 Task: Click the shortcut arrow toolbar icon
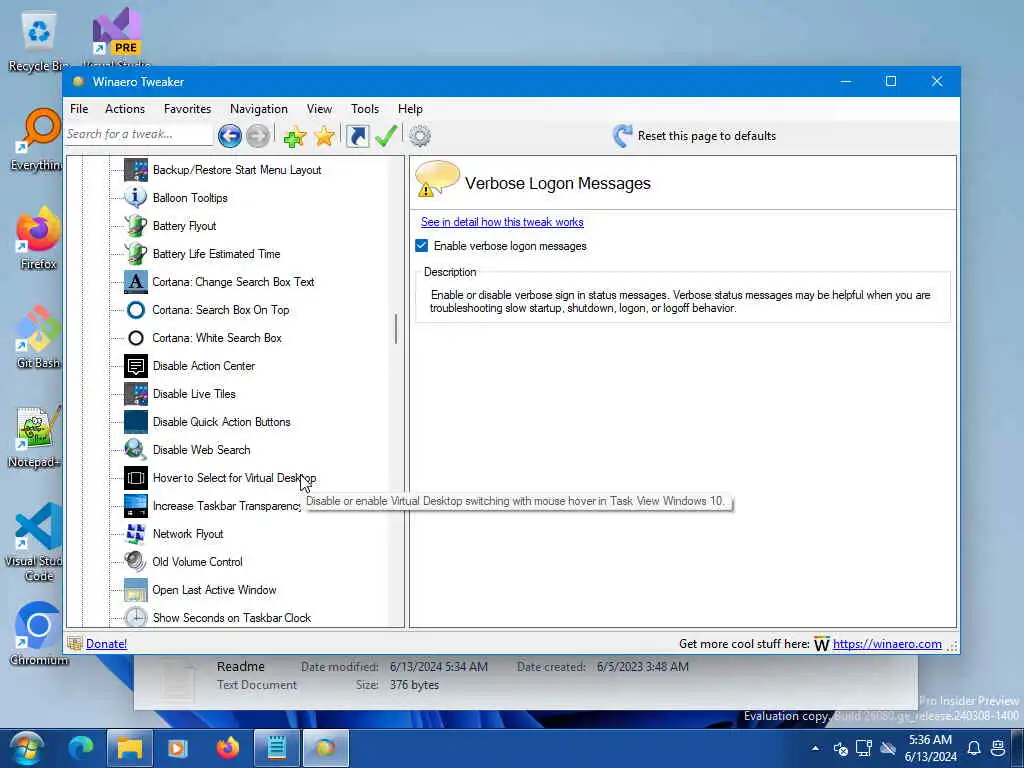357,136
